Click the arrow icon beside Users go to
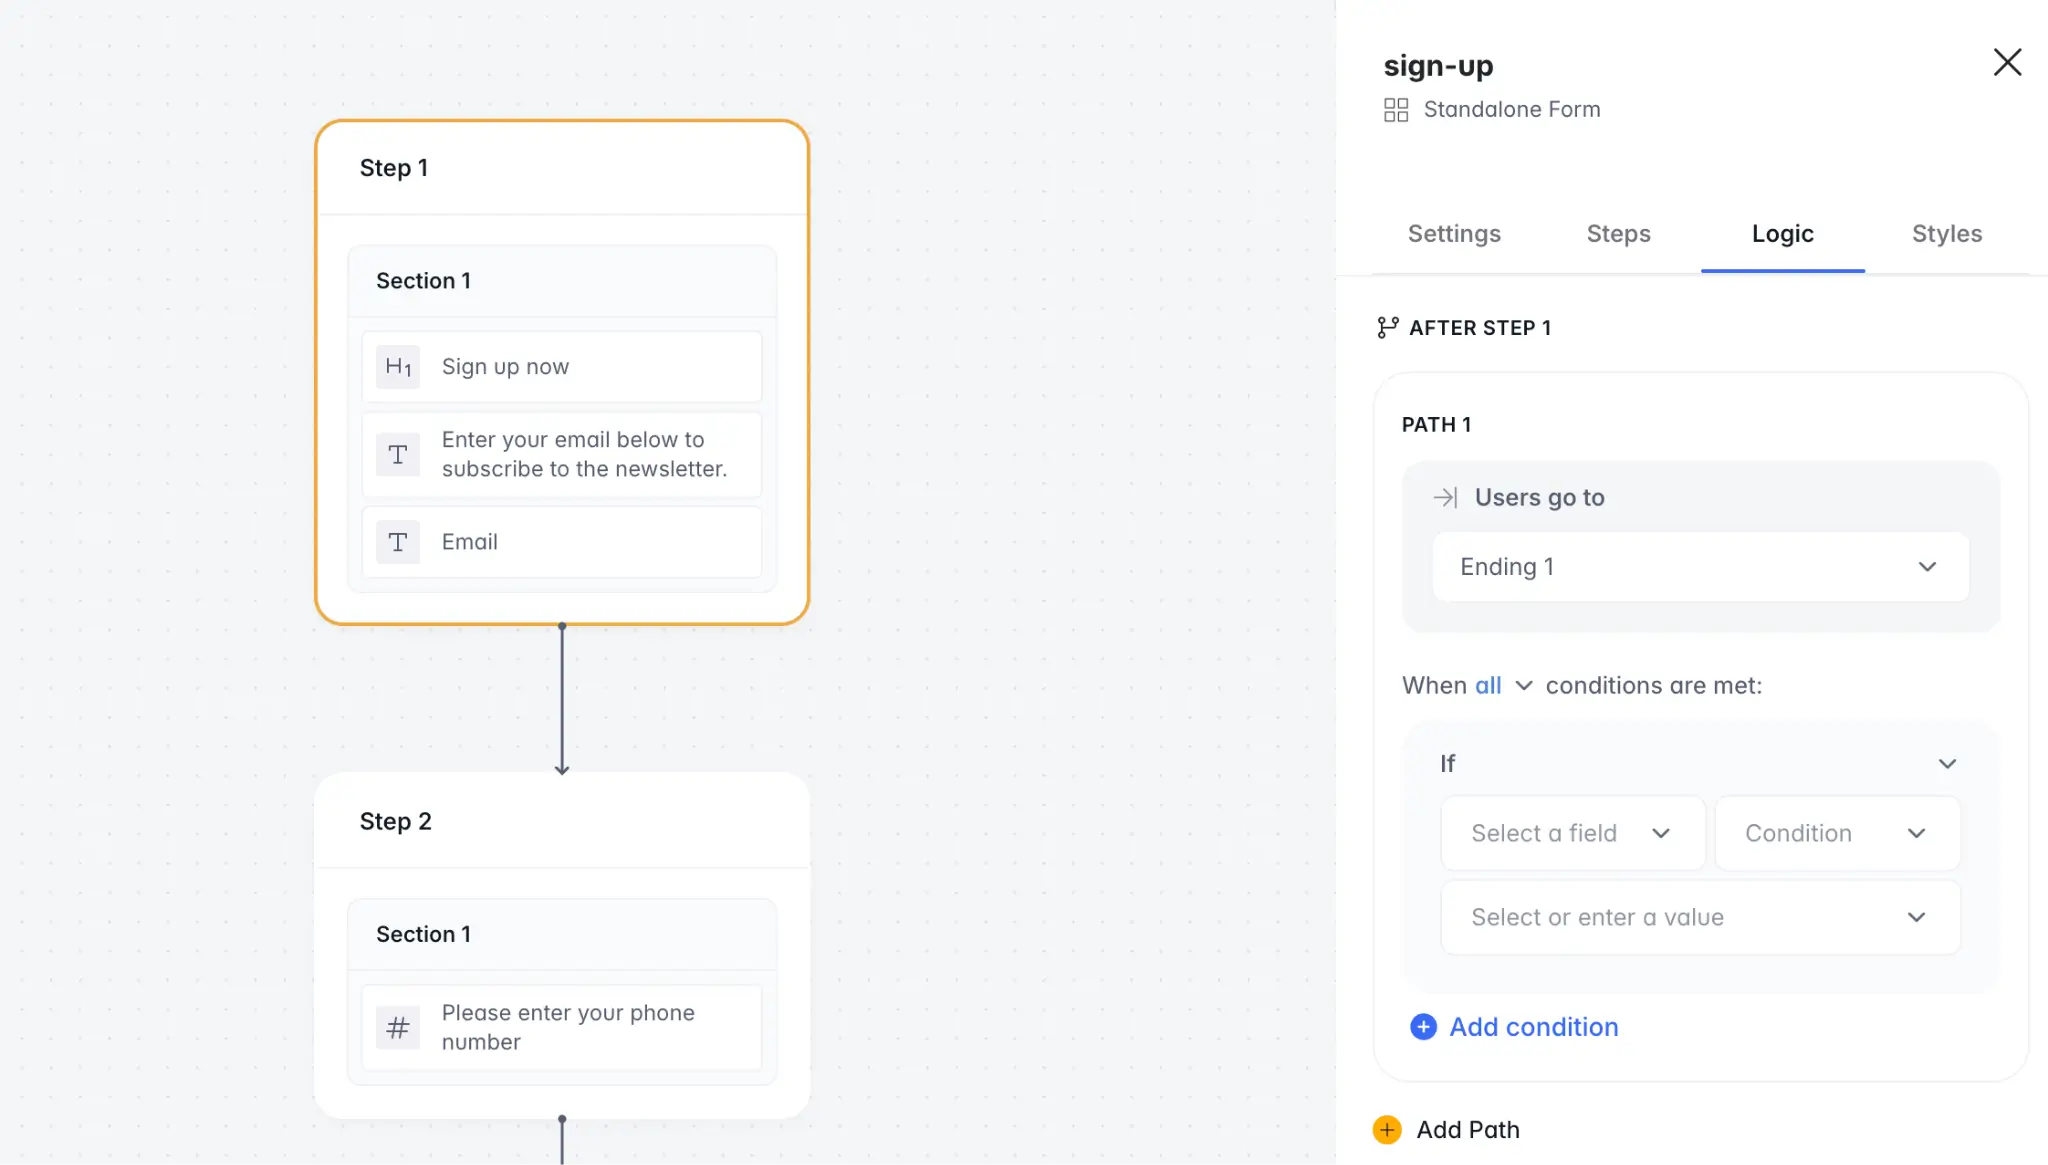2048x1165 pixels. click(1445, 498)
